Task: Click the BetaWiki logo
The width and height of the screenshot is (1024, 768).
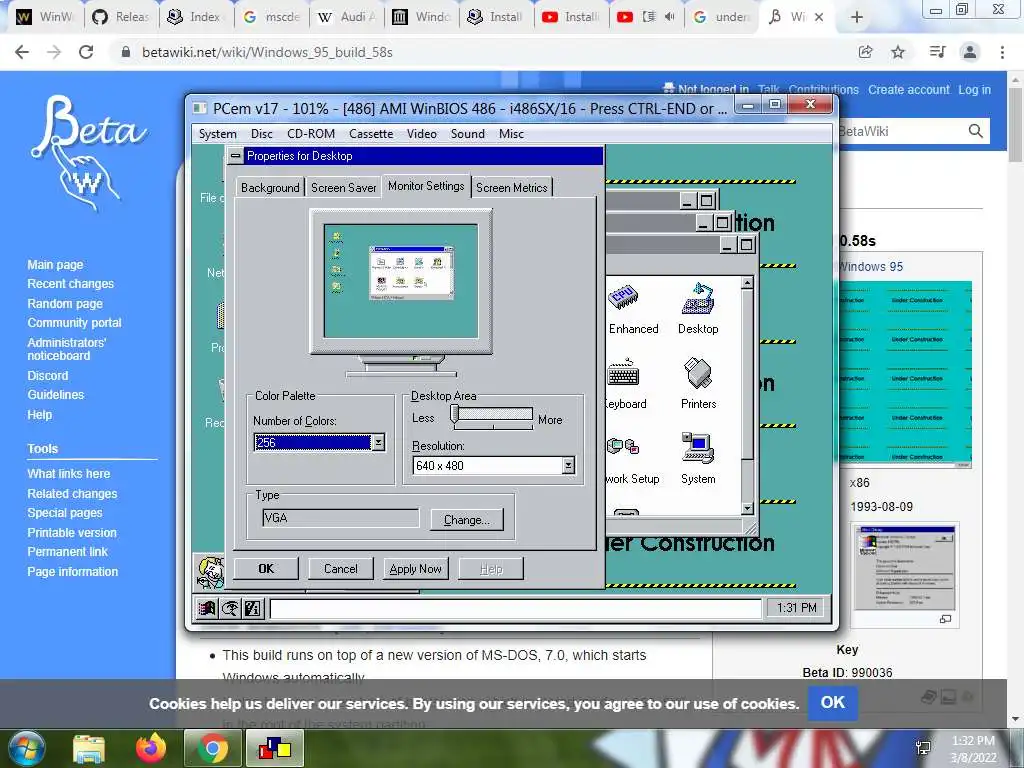Action: (89, 153)
